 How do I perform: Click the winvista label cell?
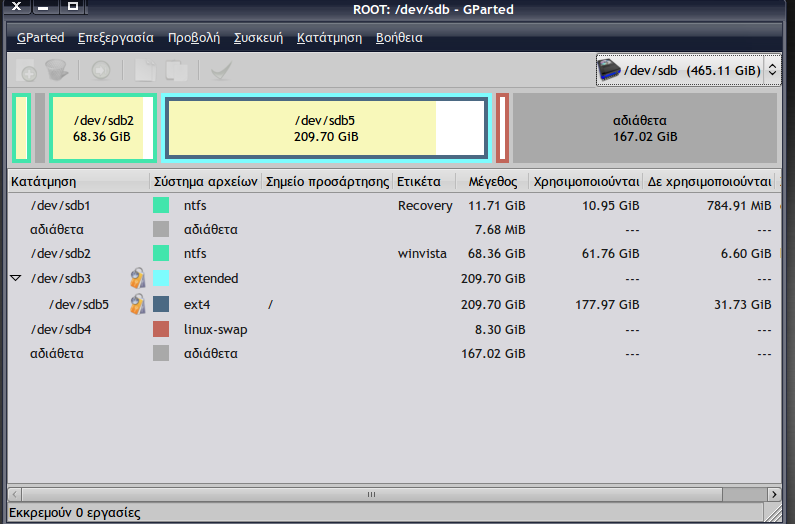422,253
